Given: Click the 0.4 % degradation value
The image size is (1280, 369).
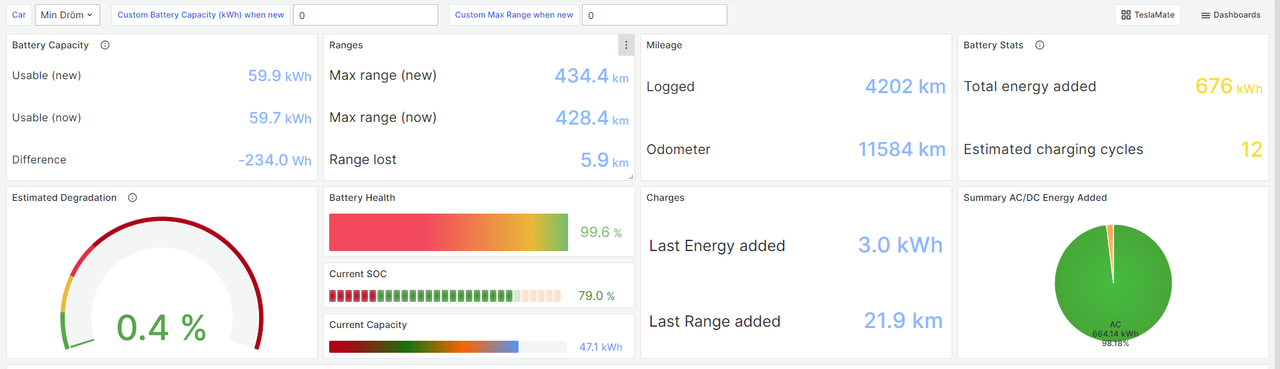Looking at the screenshot, I should (161, 327).
